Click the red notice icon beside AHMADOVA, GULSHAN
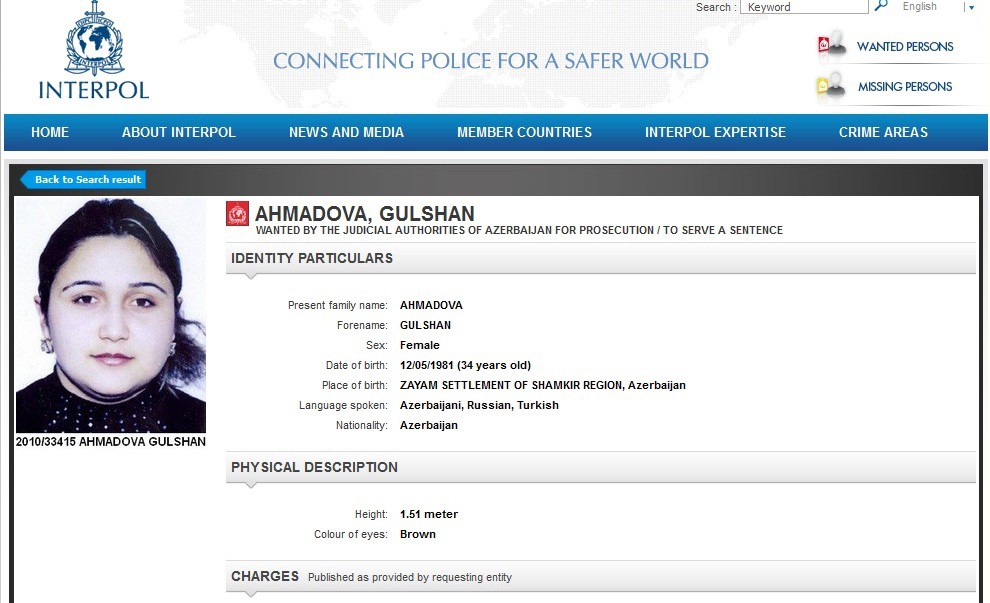Screen dimensions: 990x603 [x=237, y=214]
